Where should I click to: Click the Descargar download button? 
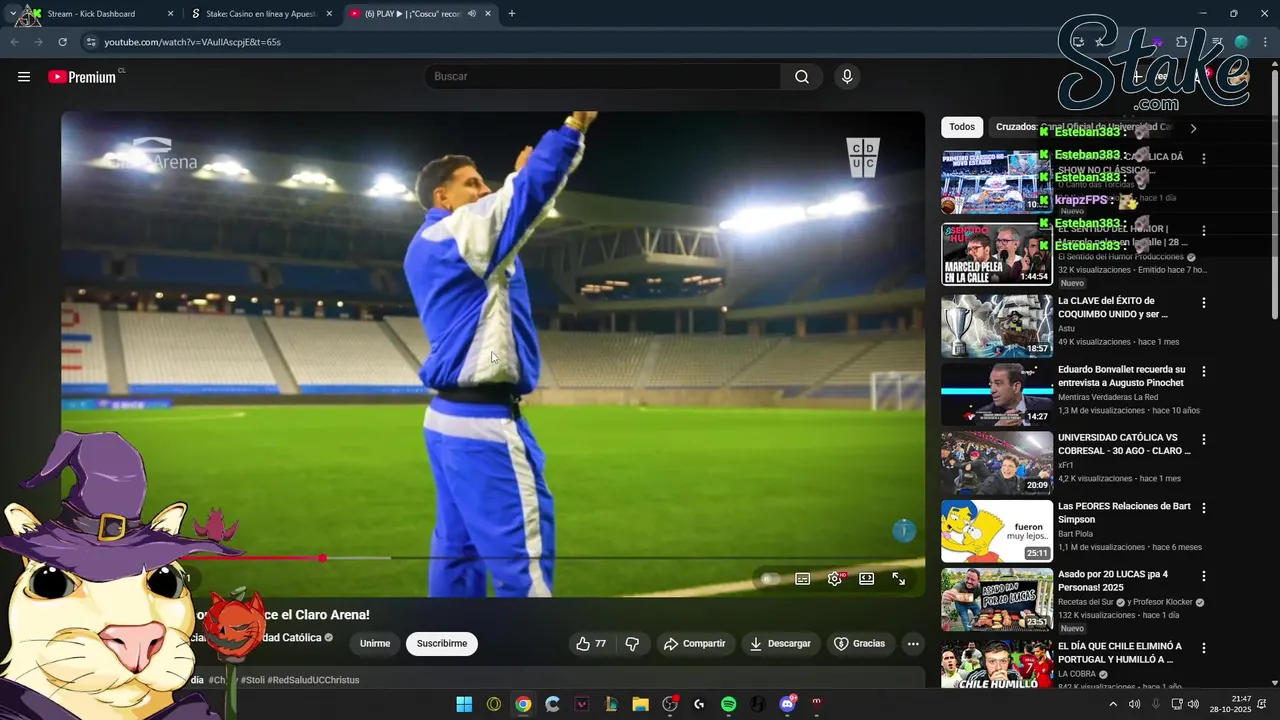(x=780, y=644)
